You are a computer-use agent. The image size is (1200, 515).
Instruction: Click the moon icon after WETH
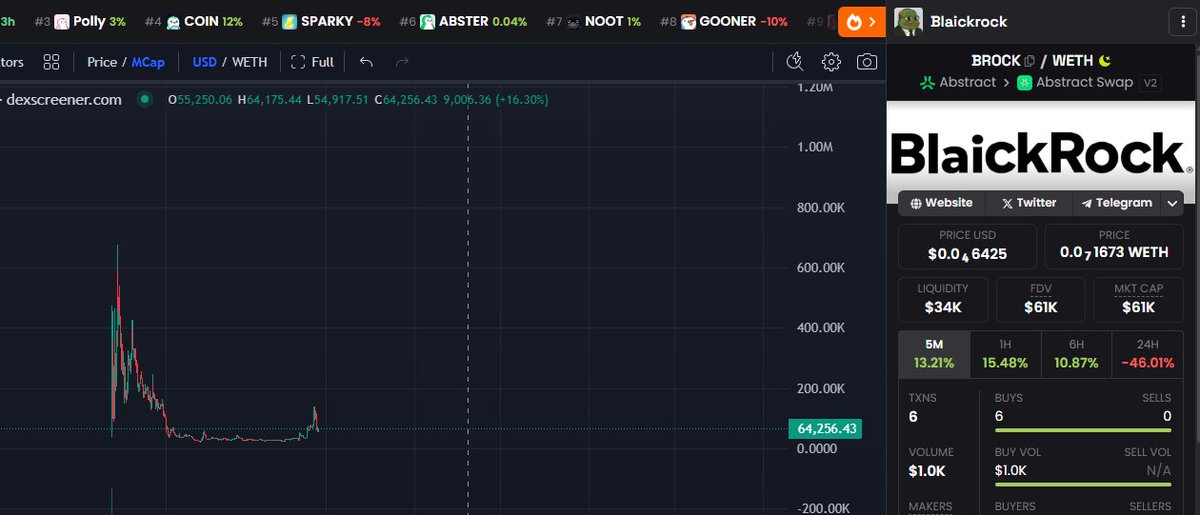tap(1105, 61)
